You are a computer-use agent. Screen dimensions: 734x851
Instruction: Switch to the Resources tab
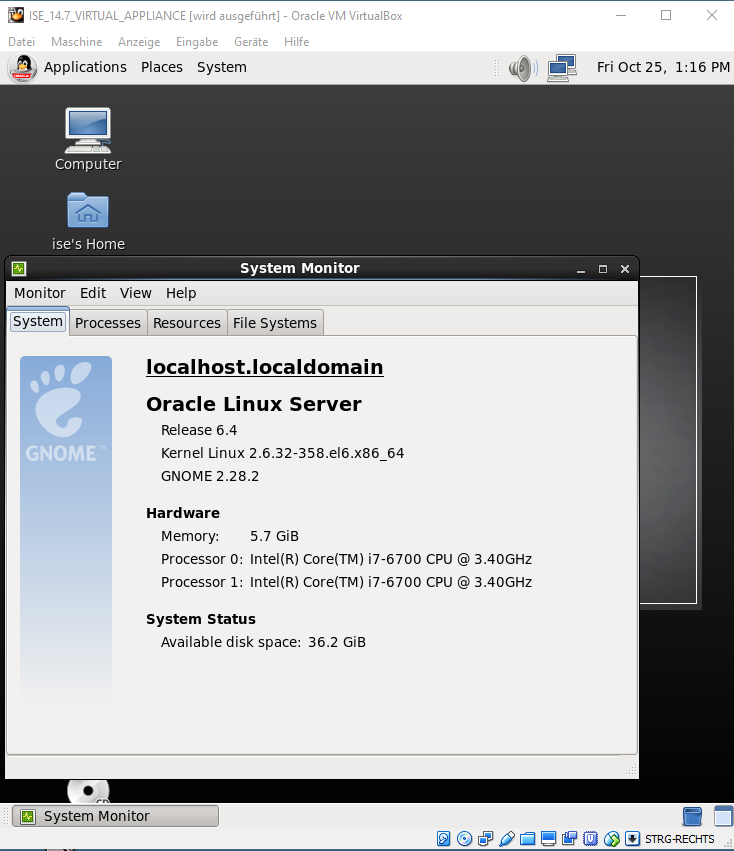[187, 323]
